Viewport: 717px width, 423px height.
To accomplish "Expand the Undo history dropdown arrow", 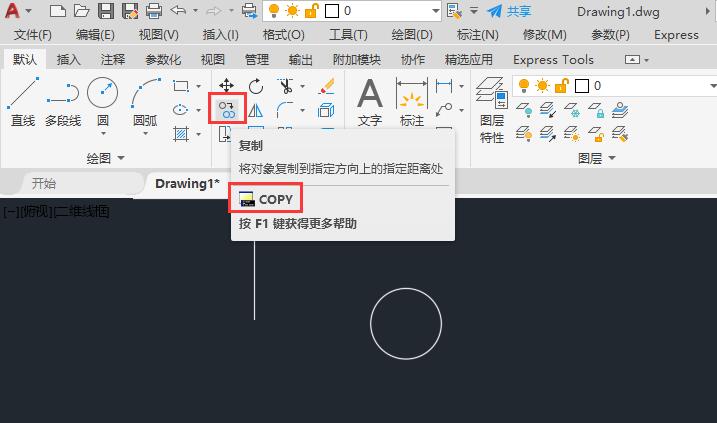I will pyautogui.click(x=195, y=10).
